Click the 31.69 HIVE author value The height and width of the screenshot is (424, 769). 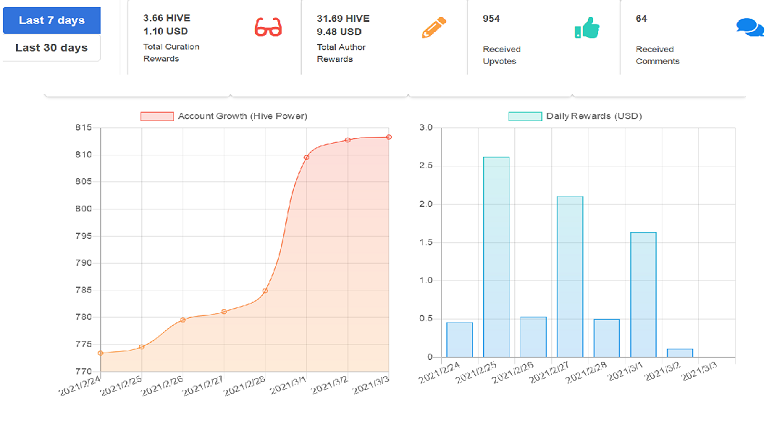click(343, 19)
